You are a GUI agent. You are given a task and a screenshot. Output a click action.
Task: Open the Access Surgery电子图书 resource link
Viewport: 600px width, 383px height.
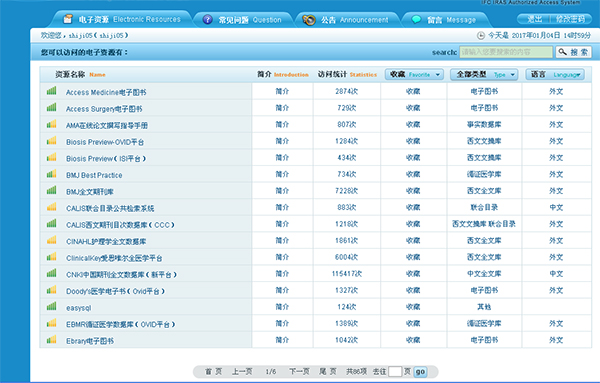click(104, 109)
